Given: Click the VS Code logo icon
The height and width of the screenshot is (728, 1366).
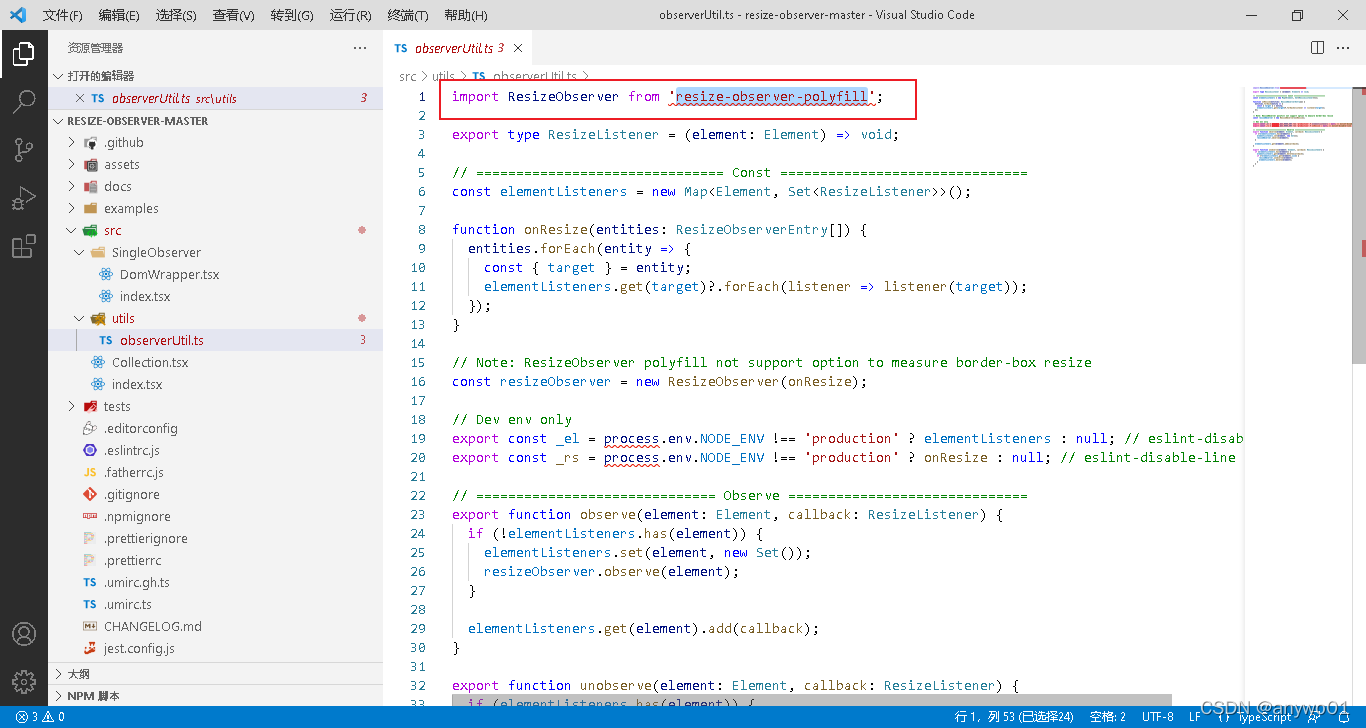Looking at the screenshot, I should point(17,15).
